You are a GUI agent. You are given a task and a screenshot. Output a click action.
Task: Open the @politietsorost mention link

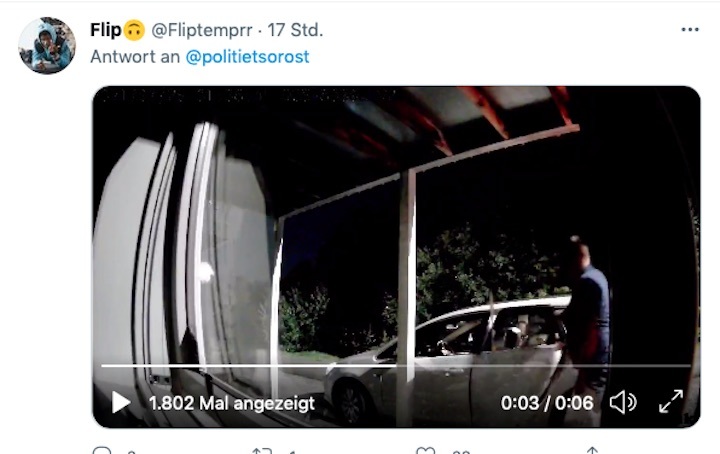click(x=248, y=57)
